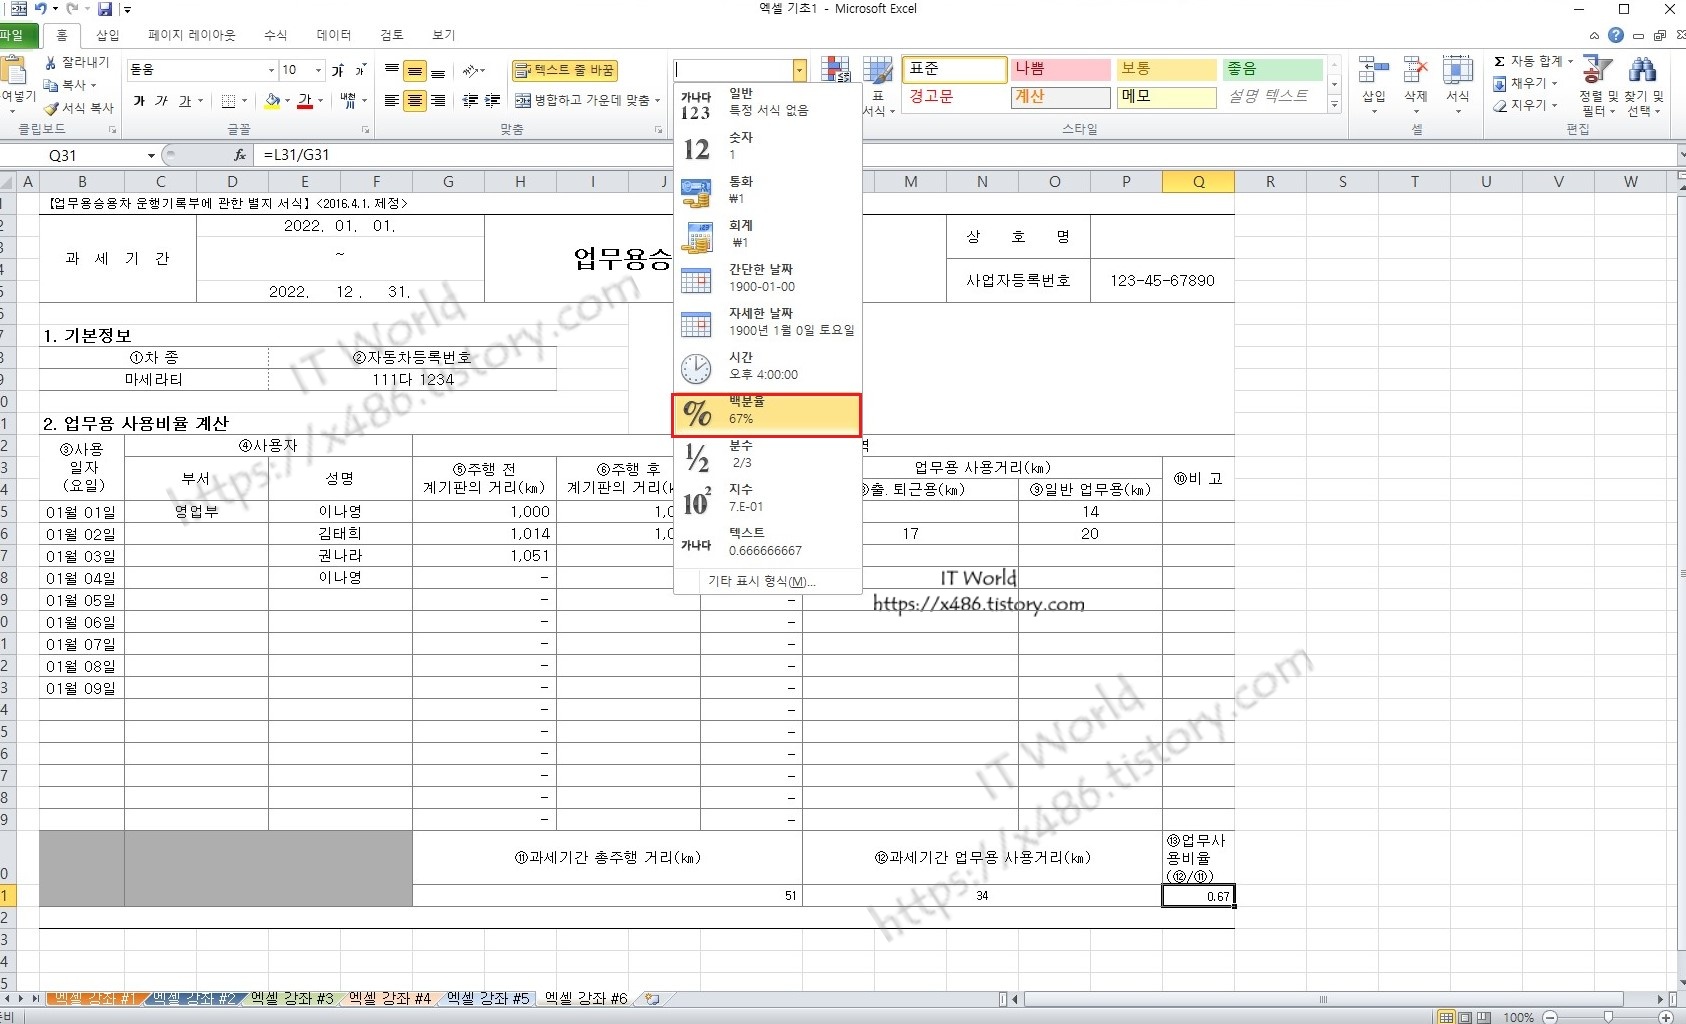
Task: Open alignment group dialog launcher
Action: pyautogui.click(x=658, y=130)
